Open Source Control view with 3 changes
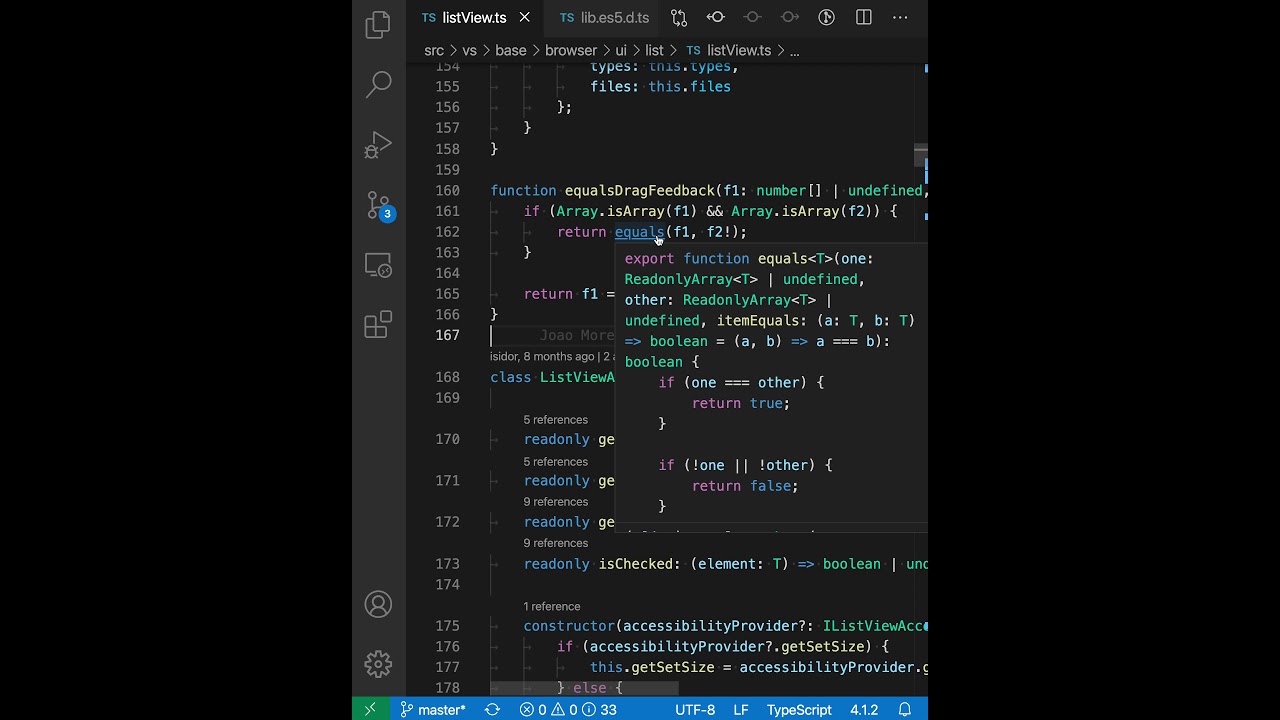1280x720 pixels. 378,205
